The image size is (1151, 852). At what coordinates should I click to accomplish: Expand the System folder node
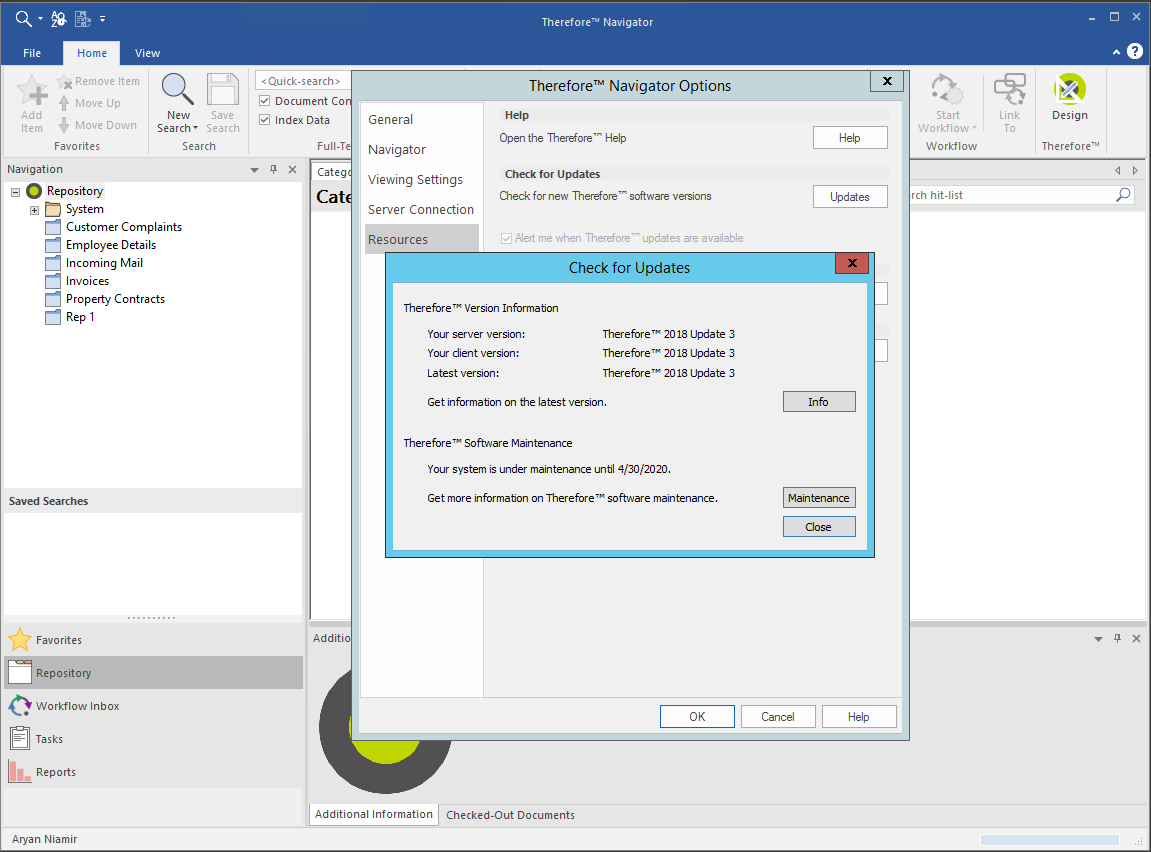35,210
